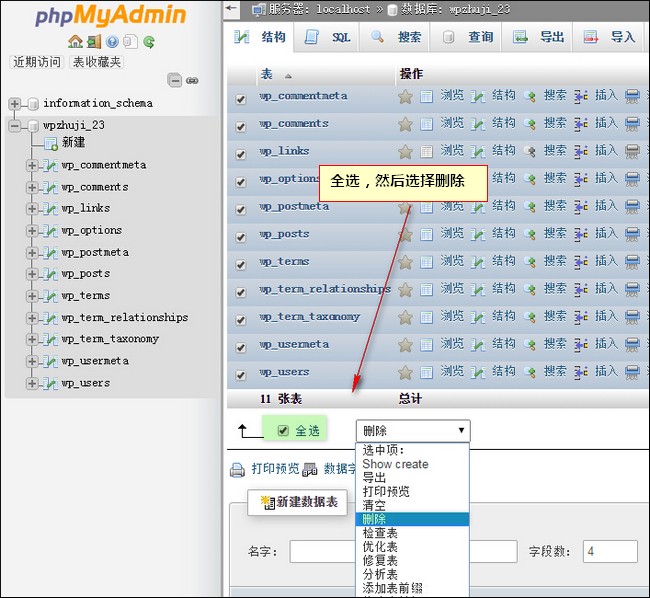Click localhost server breadcrumb link
The height and width of the screenshot is (598, 650).
(343, 9)
